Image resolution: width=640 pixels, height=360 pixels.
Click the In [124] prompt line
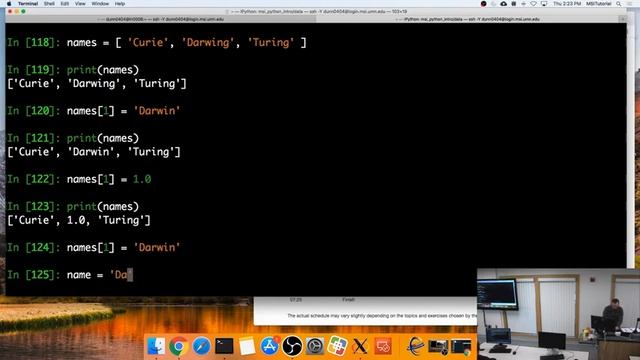[x=93, y=247]
